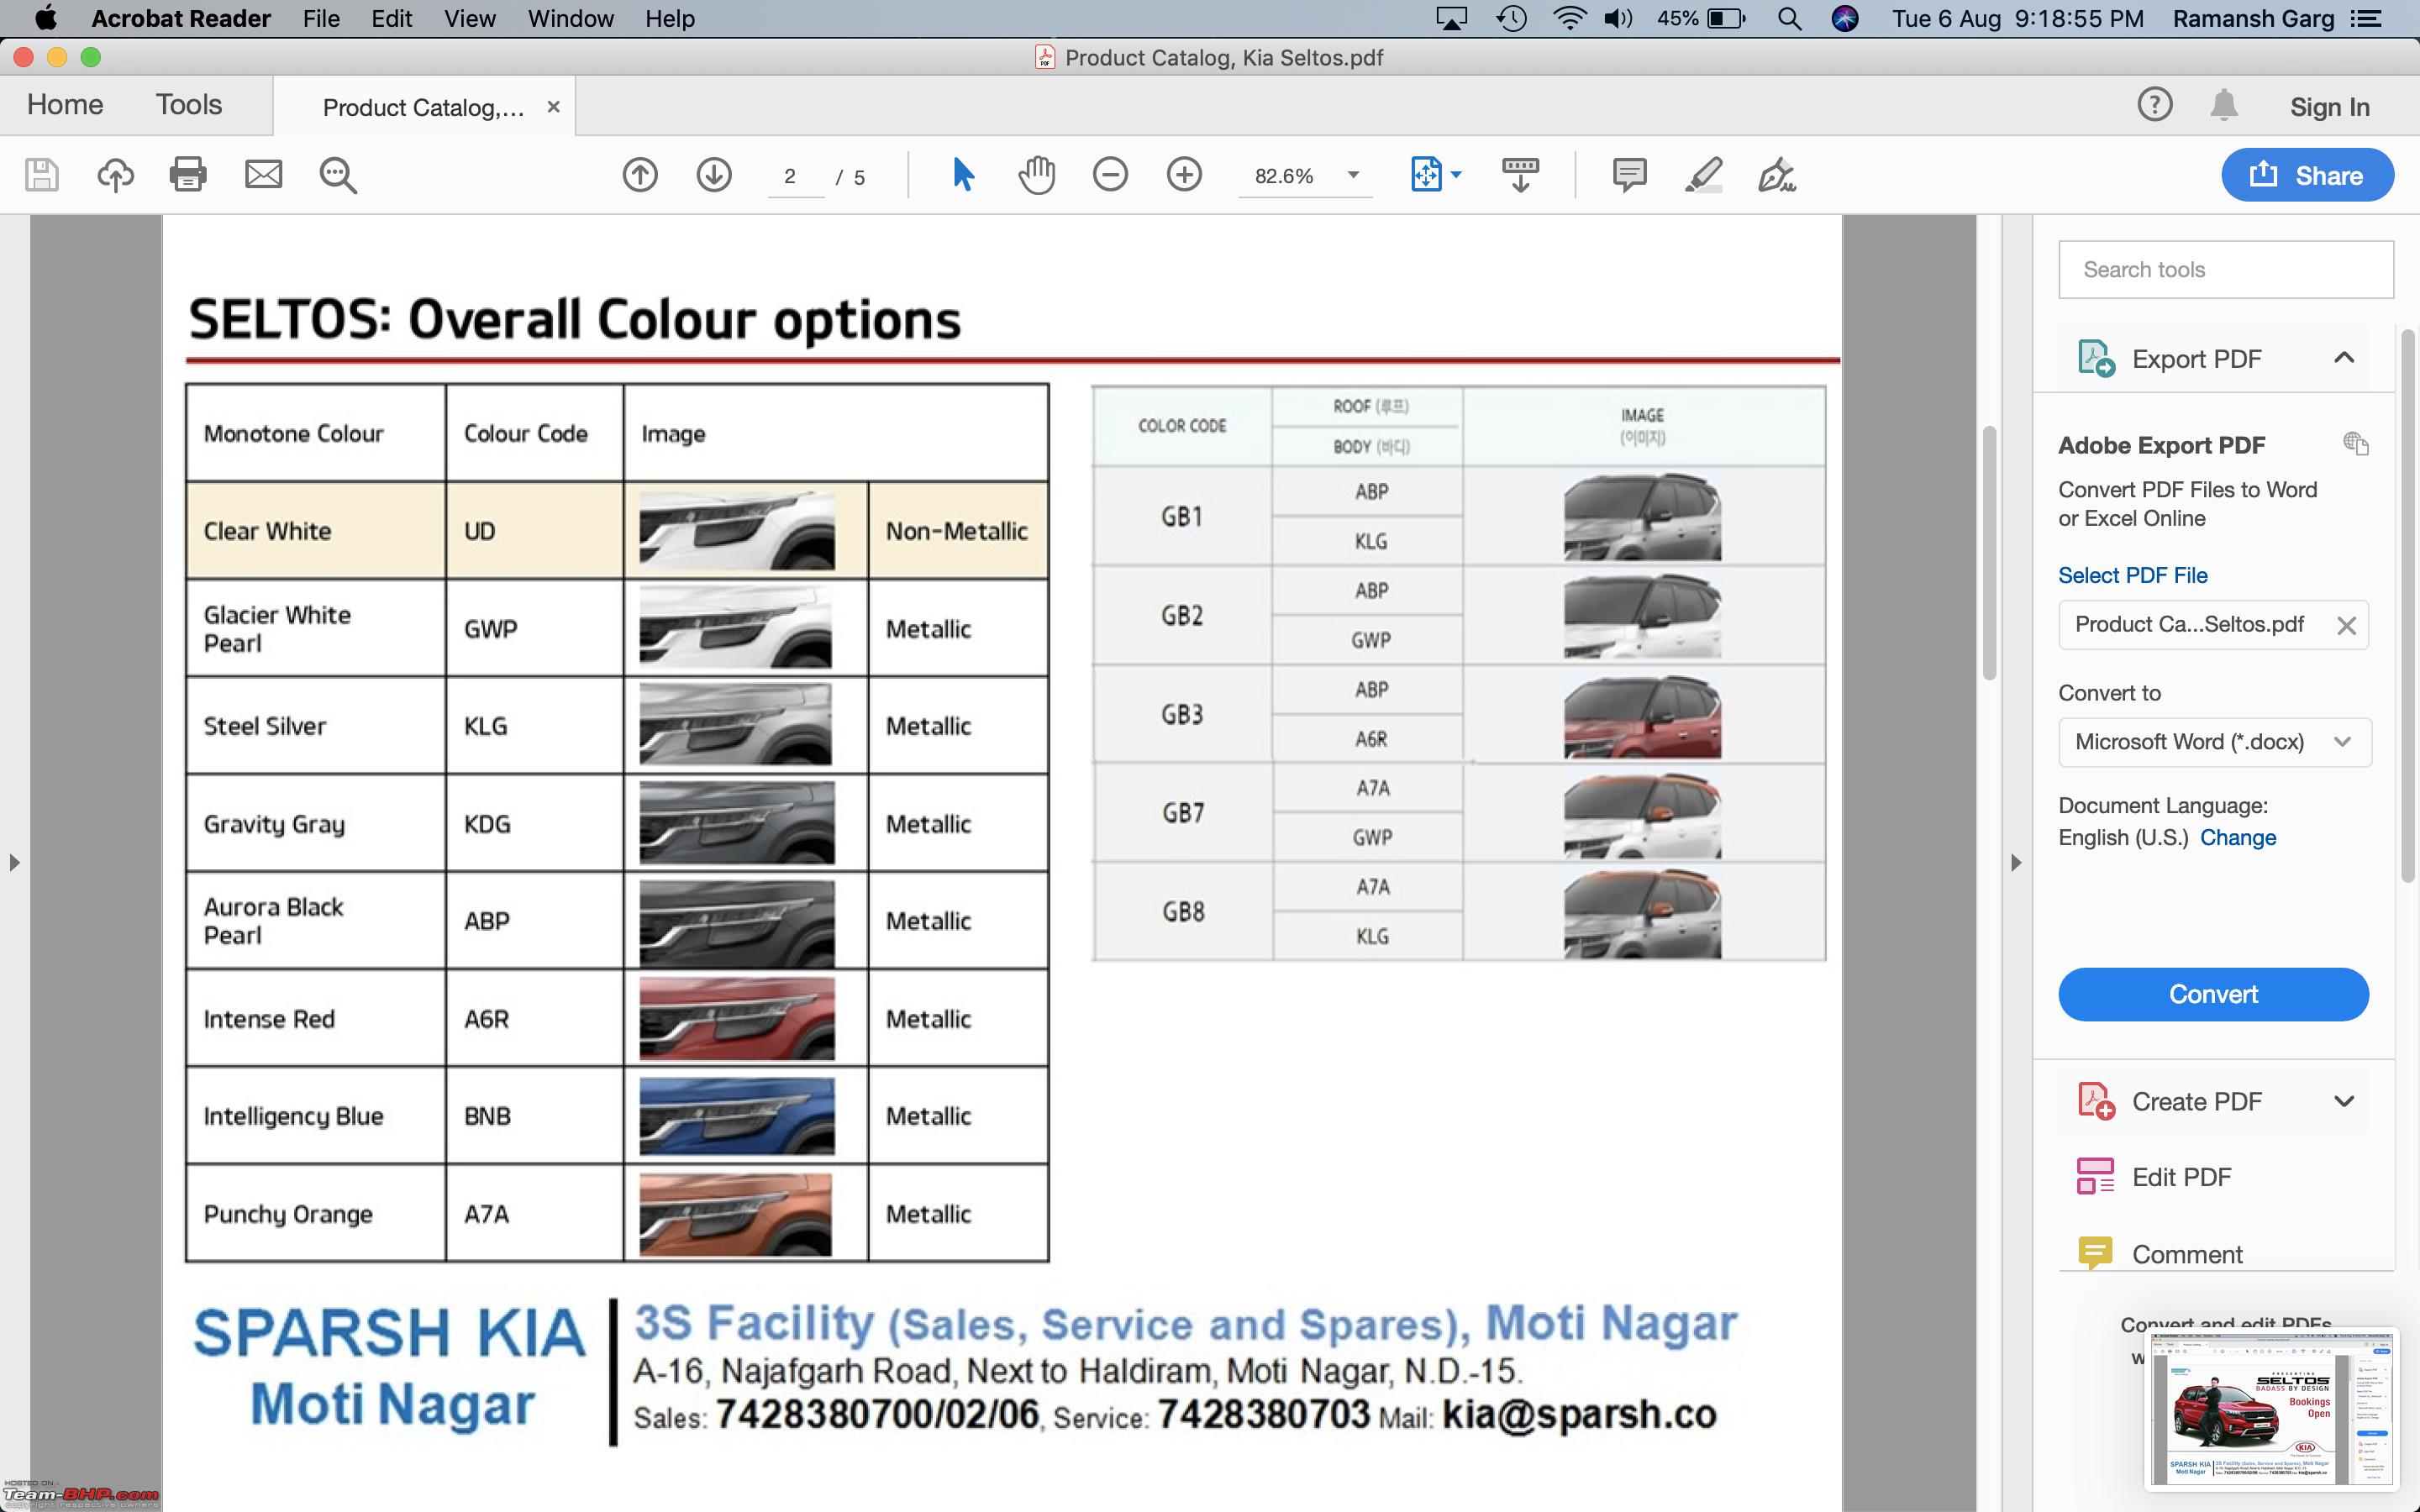Open the Help menu
The width and height of the screenshot is (2420, 1512).
pos(670,18)
